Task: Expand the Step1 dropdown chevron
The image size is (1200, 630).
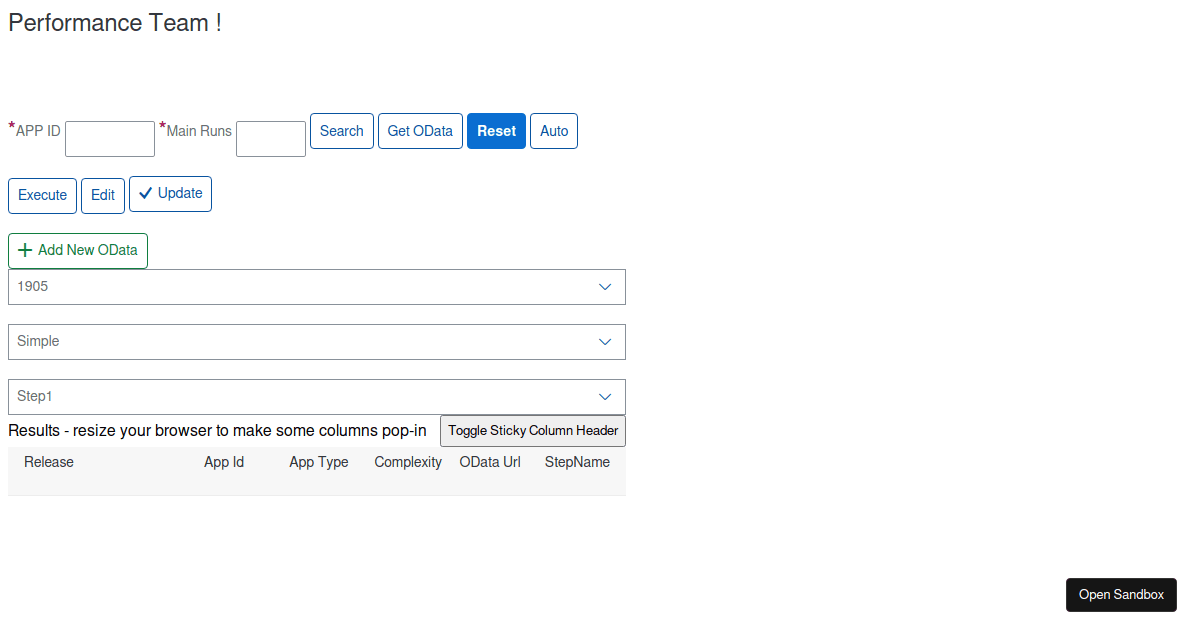Action: 604,397
